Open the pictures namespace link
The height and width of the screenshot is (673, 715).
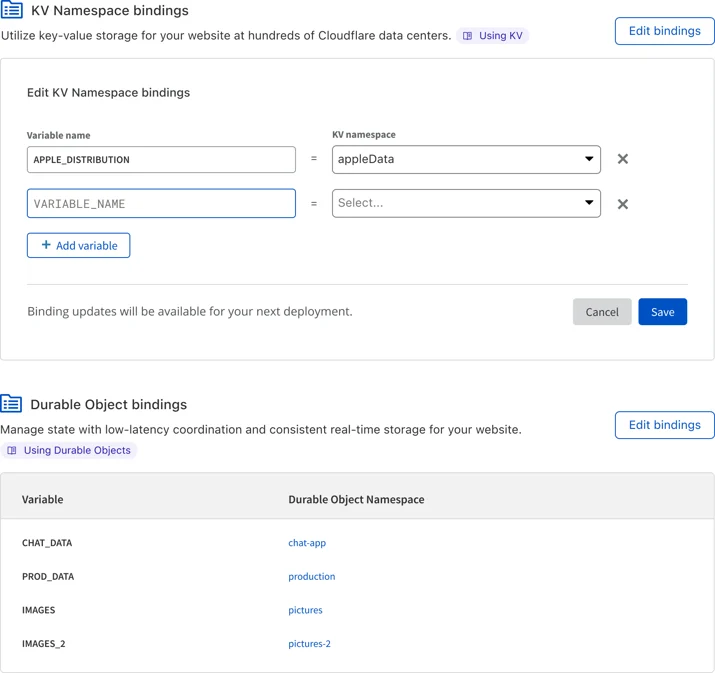(x=305, y=611)
